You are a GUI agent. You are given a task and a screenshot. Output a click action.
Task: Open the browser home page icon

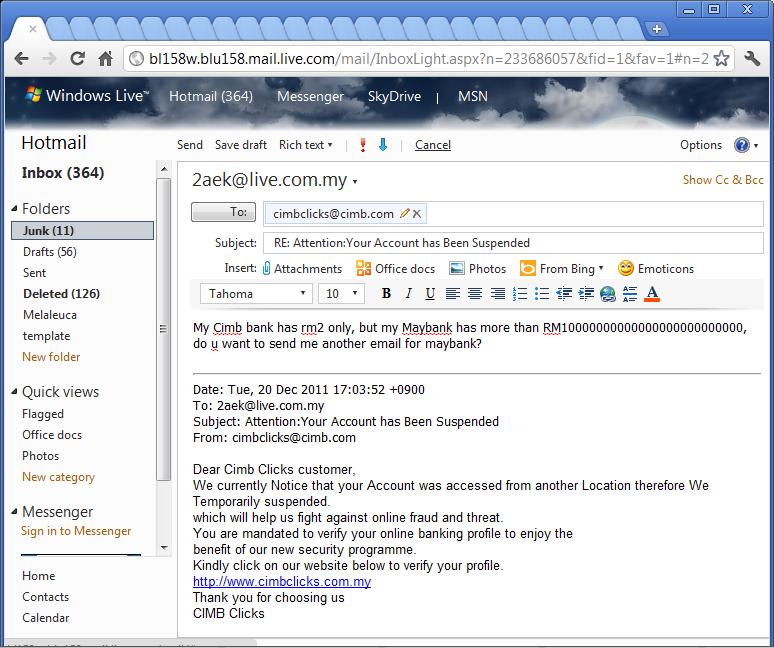(105, 59)
